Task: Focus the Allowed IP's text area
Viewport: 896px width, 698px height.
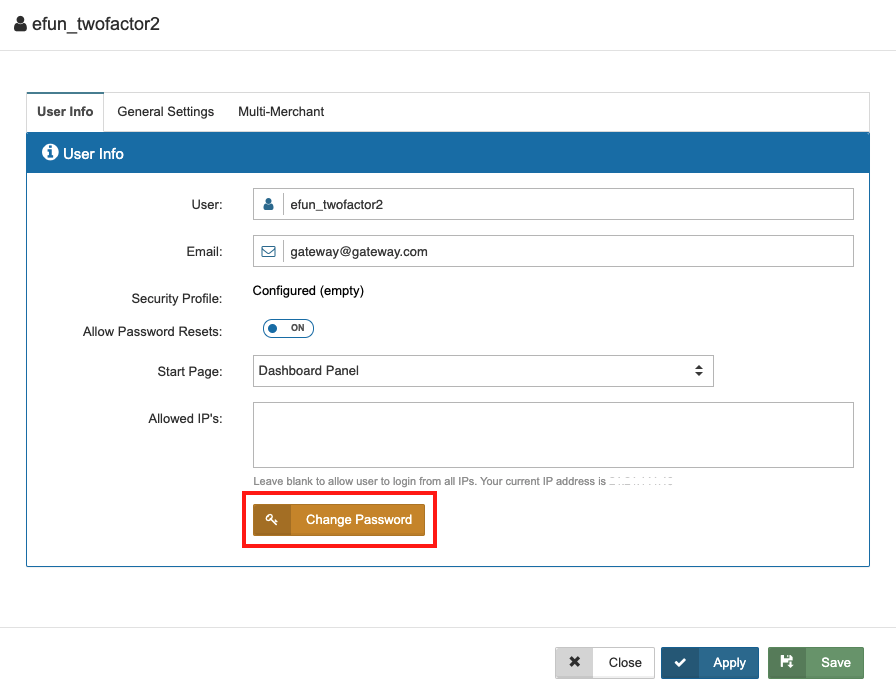Action: 552,435
